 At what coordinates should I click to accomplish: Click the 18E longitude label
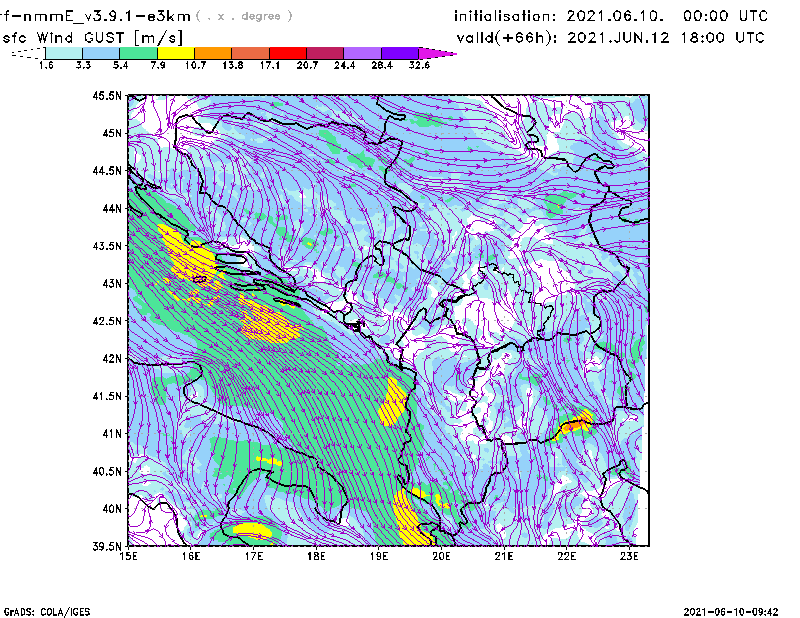[x=316, y=556]
